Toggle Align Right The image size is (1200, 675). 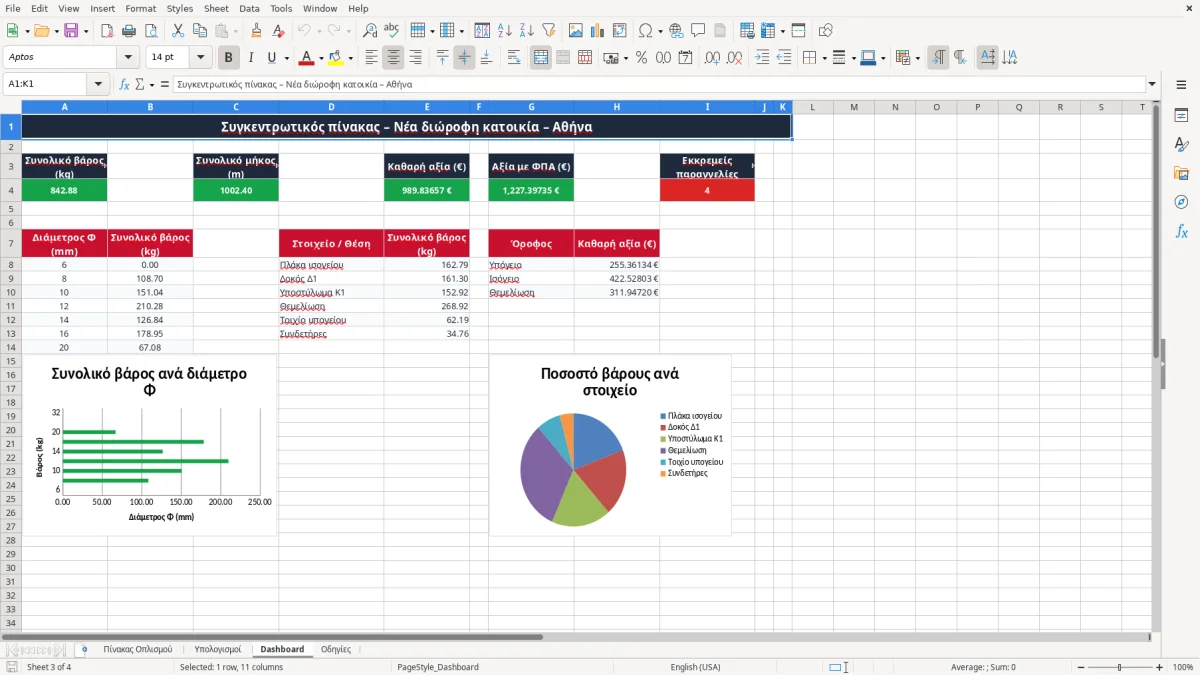click(x=416, y=58)
